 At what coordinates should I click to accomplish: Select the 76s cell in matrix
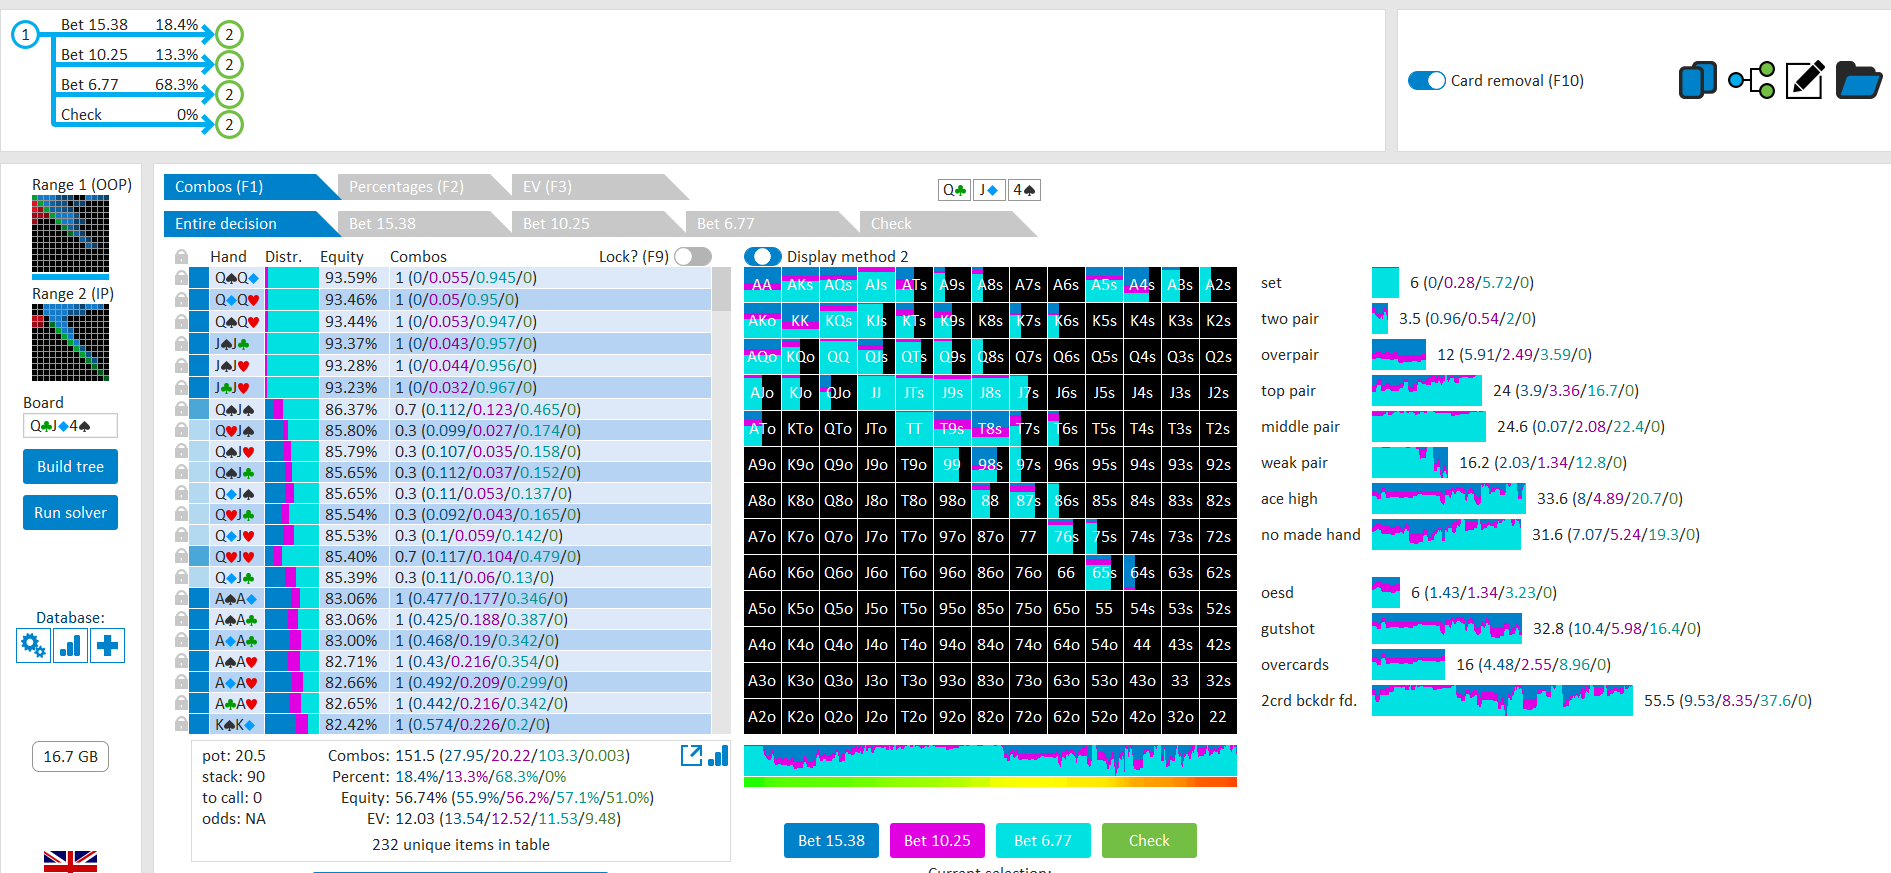(1066, 537)
